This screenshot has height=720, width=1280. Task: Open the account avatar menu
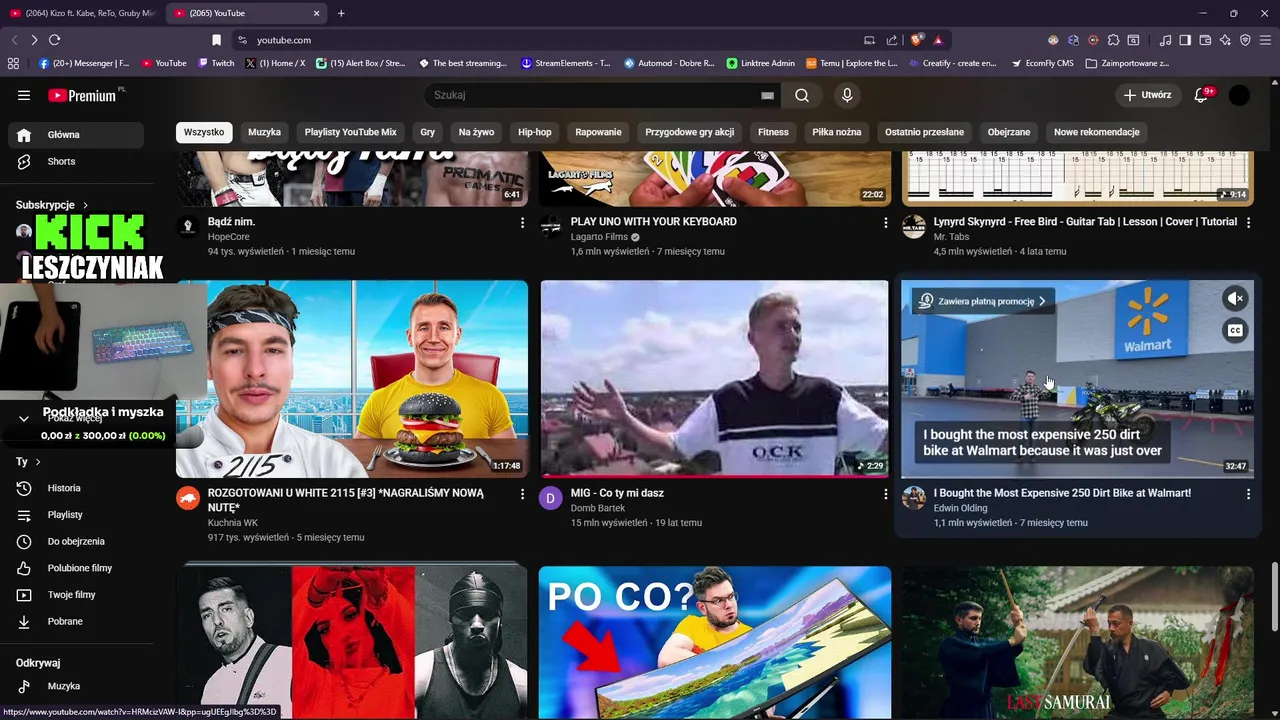(1239, 95)
